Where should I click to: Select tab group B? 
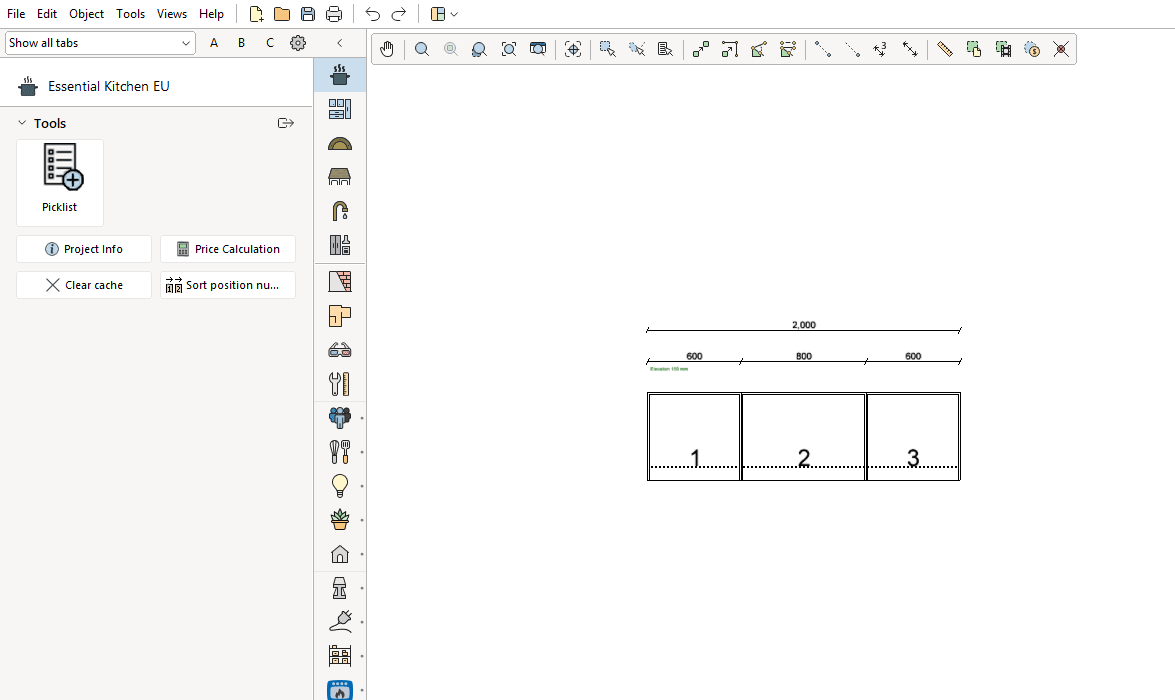[x=241, y=43]
